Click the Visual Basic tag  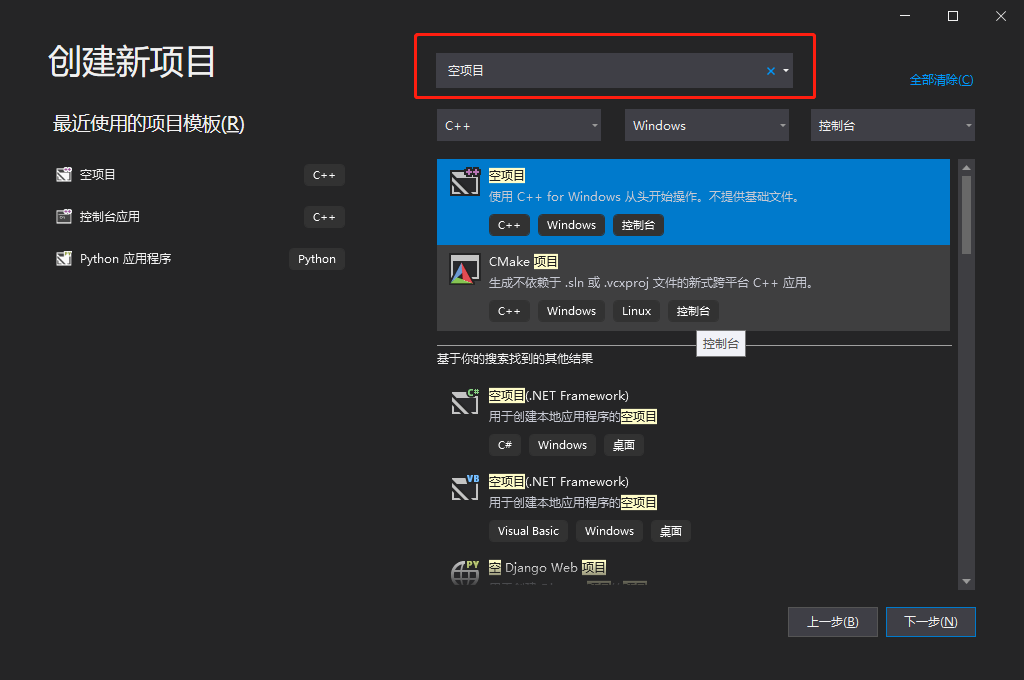pyautogui.click(x=528, y=531)
